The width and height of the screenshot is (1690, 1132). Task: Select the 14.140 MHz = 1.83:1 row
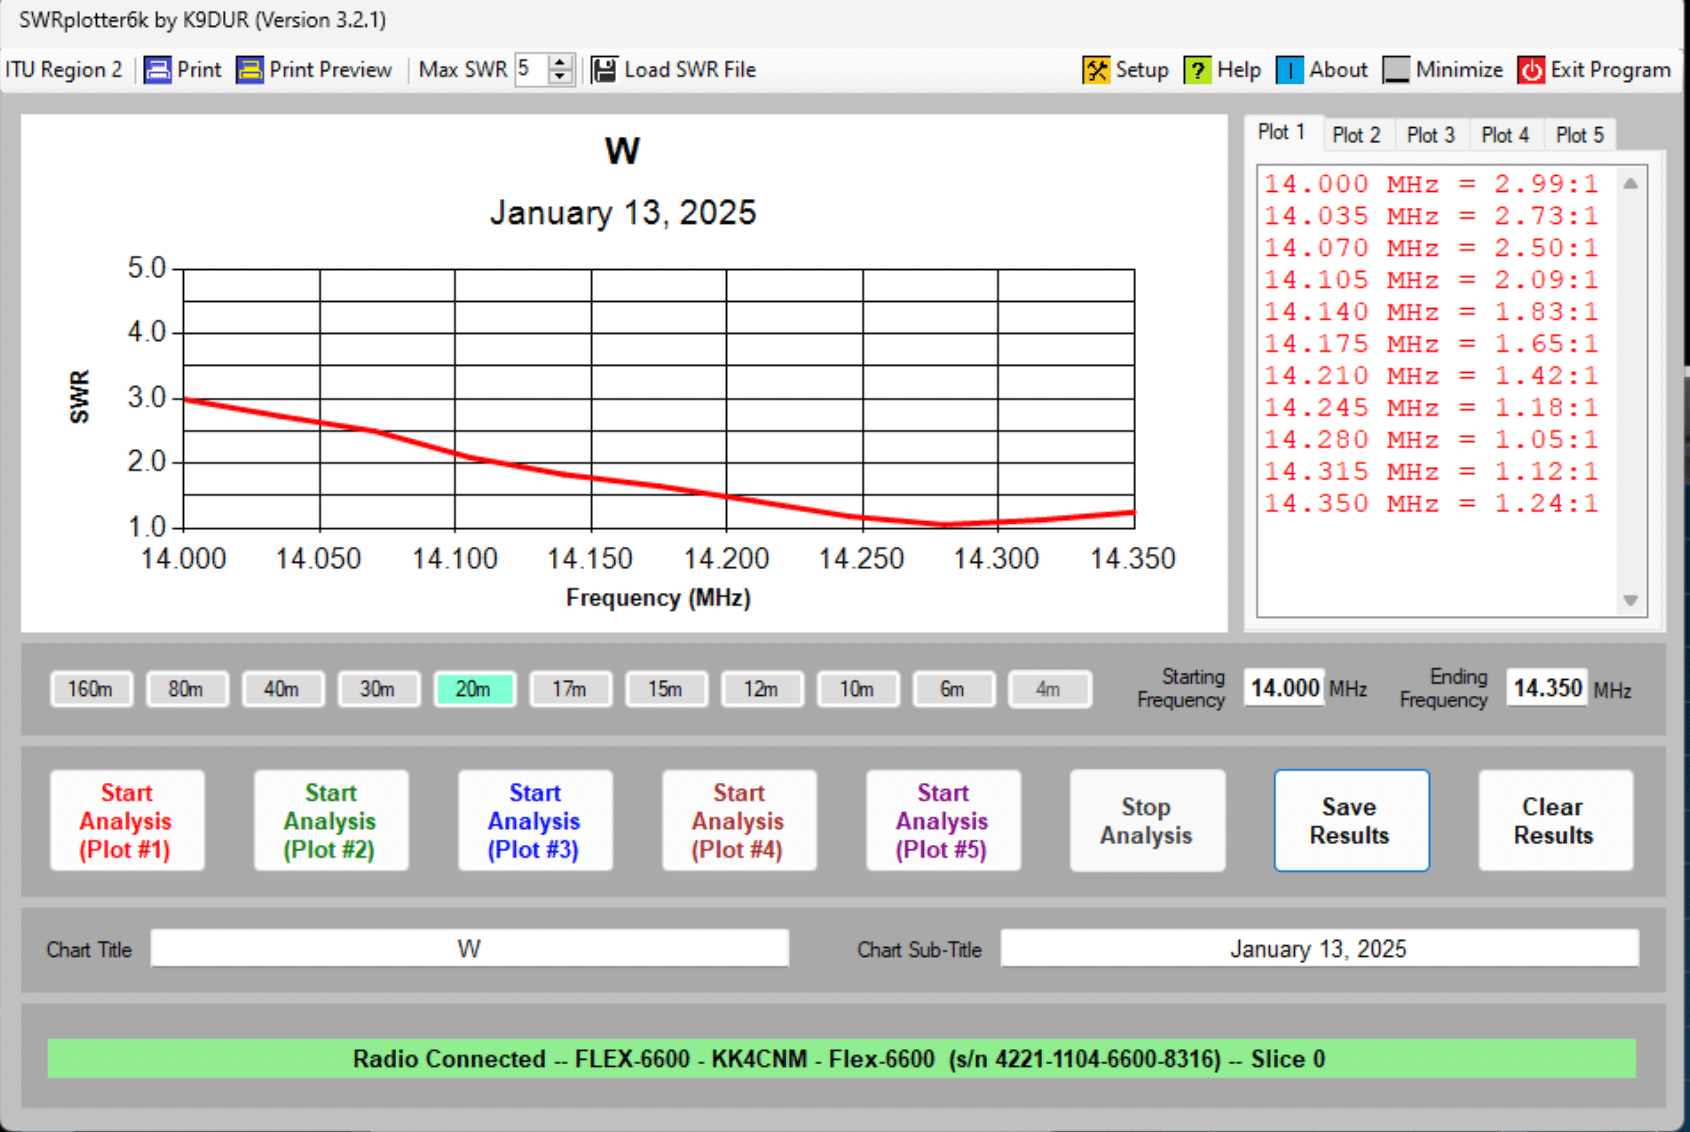(x=1431, y=312)
